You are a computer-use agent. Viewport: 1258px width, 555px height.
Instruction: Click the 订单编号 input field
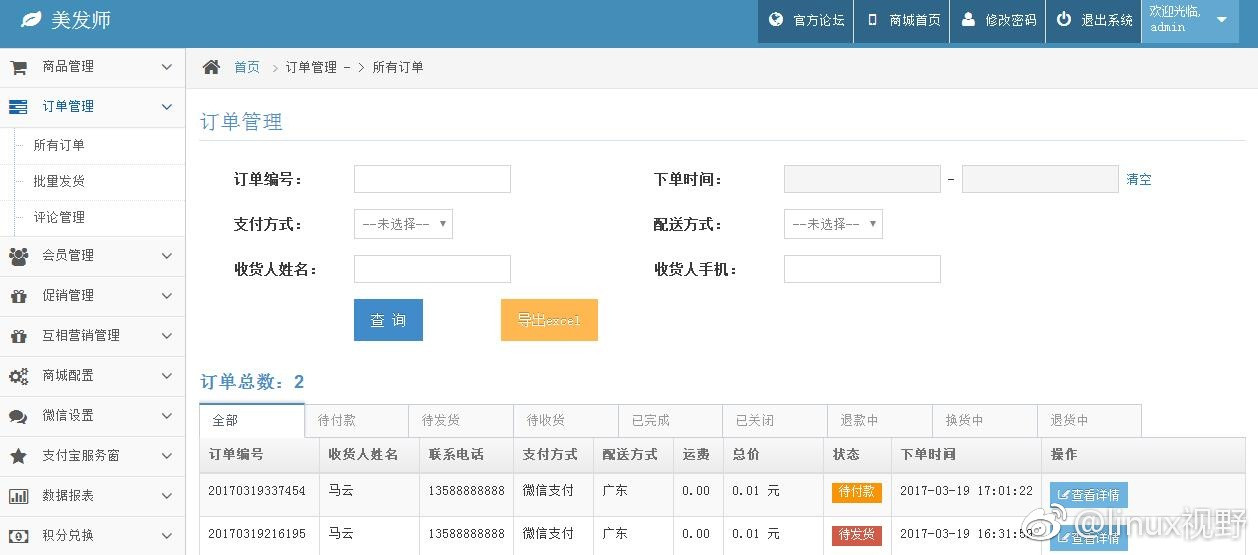pos(432,179)
